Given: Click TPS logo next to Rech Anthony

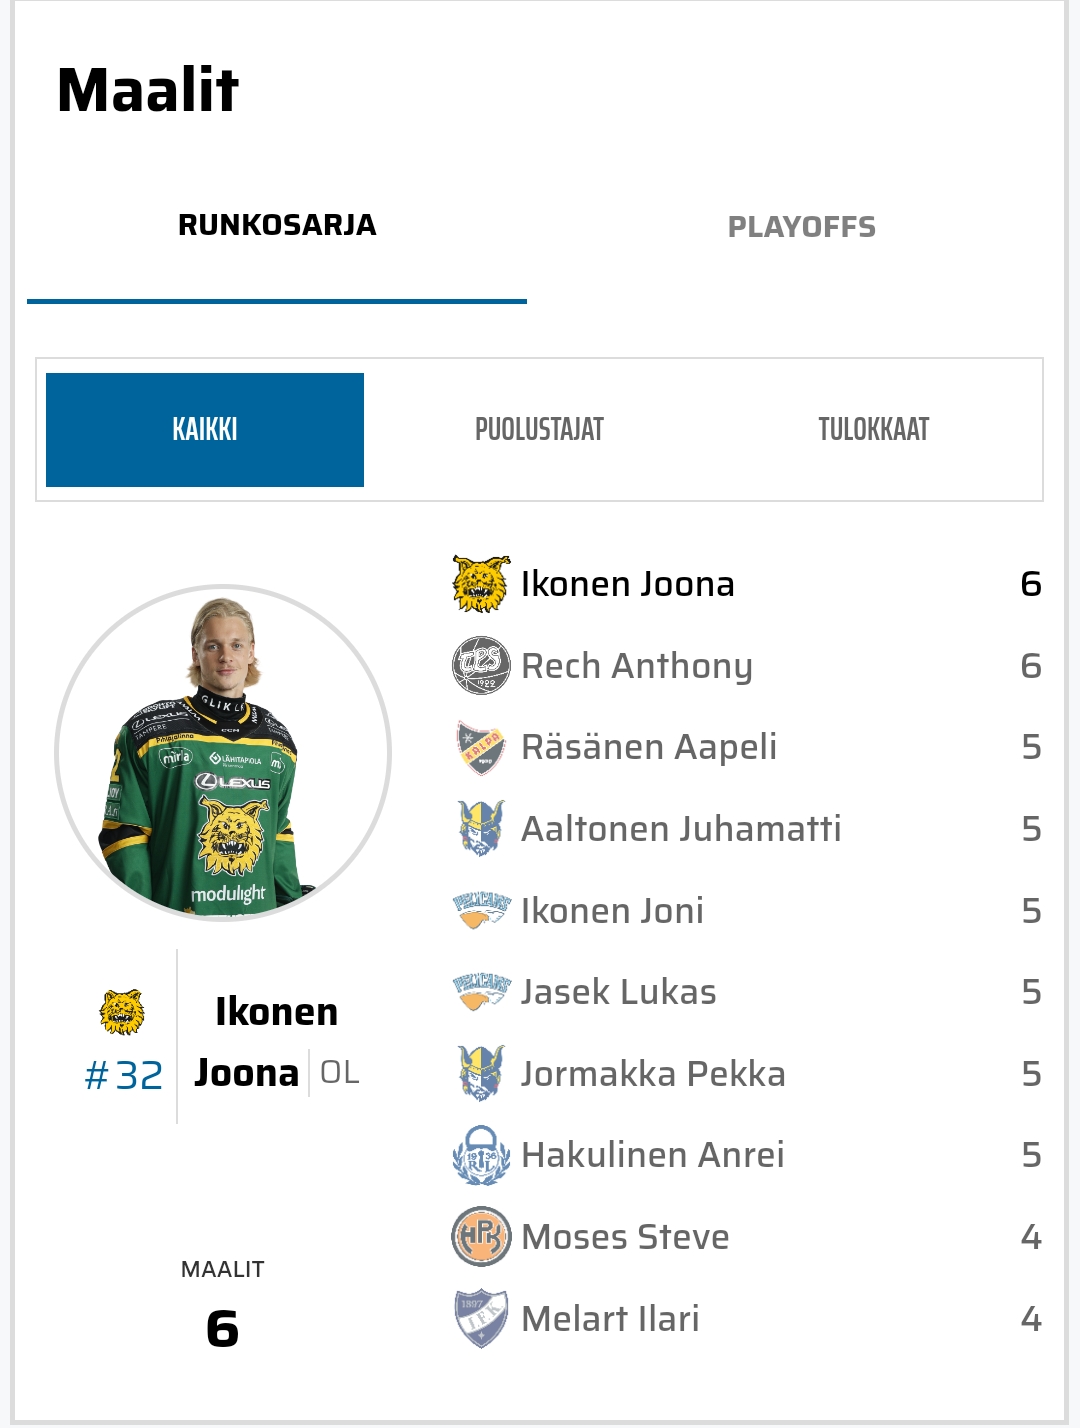Looking at the screenshot, I should click(x=481, y=666).
